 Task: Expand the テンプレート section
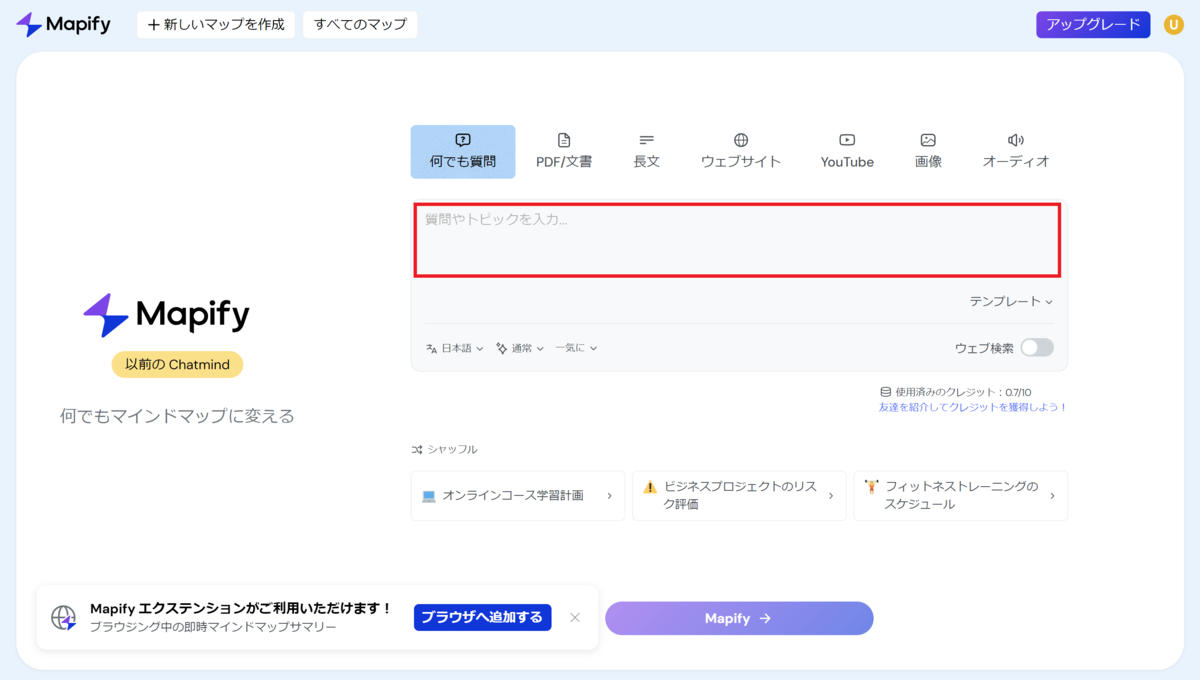1012,301
